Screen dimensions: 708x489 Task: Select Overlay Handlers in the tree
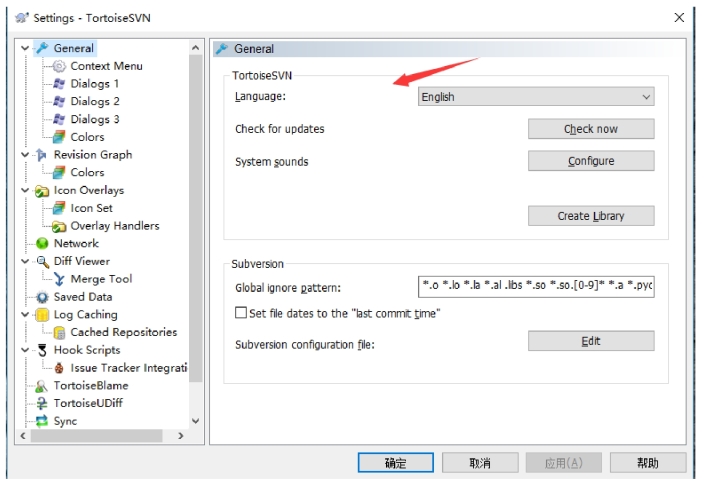[115, 226]
